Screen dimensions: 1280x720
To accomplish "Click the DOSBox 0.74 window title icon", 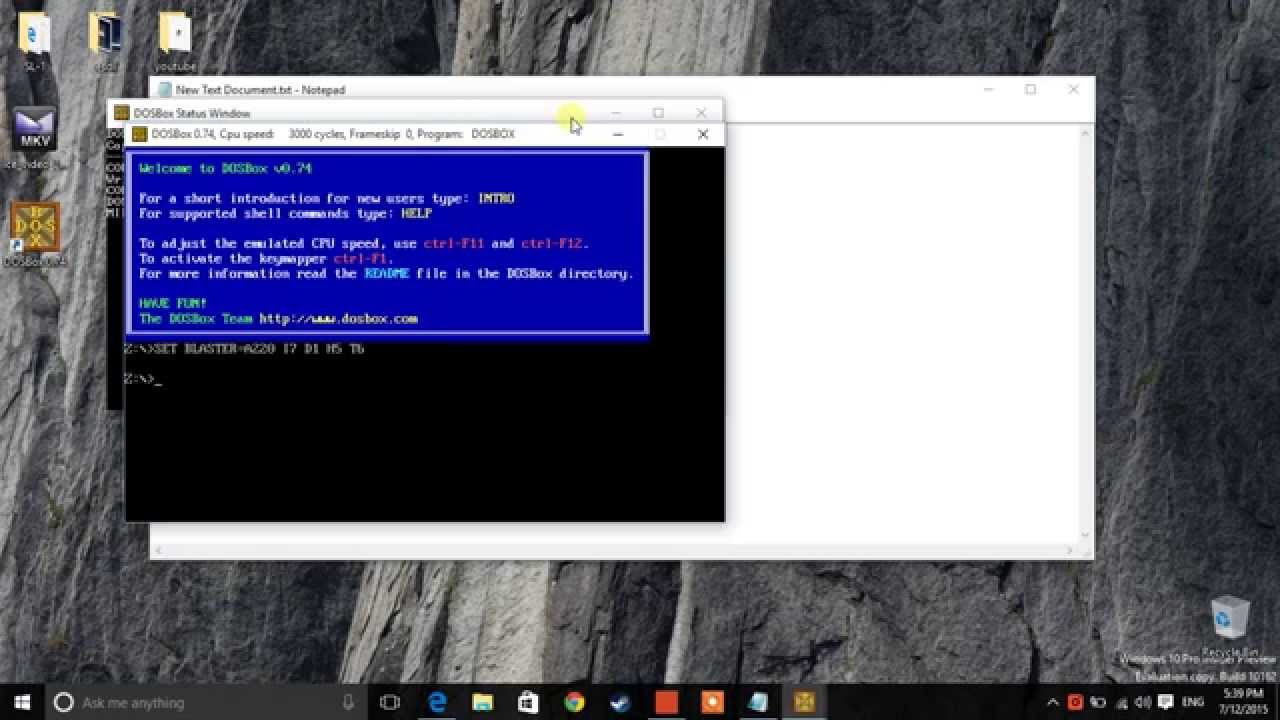I will [140, 134].
